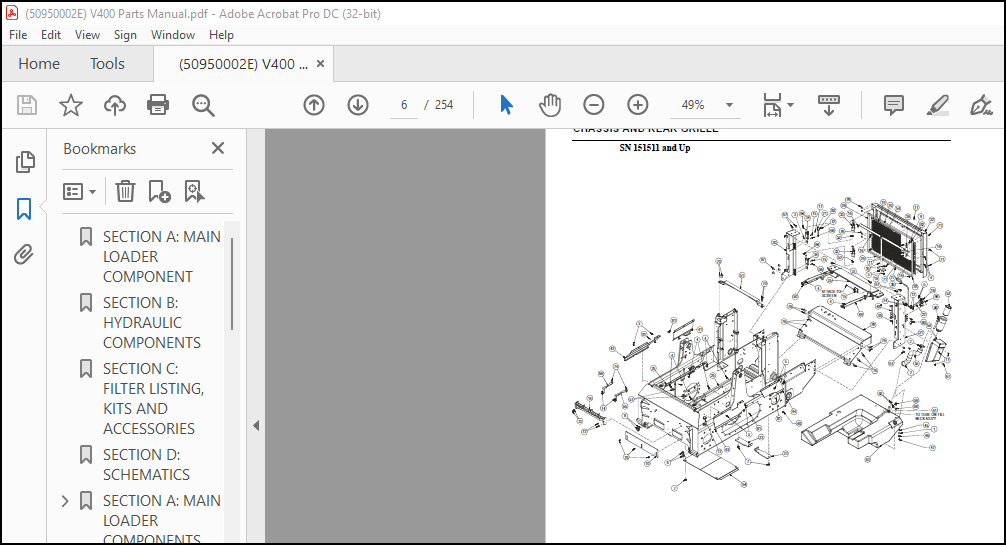
Task: Open bookmark options list dropdown
Action: (x=80, y=191)
